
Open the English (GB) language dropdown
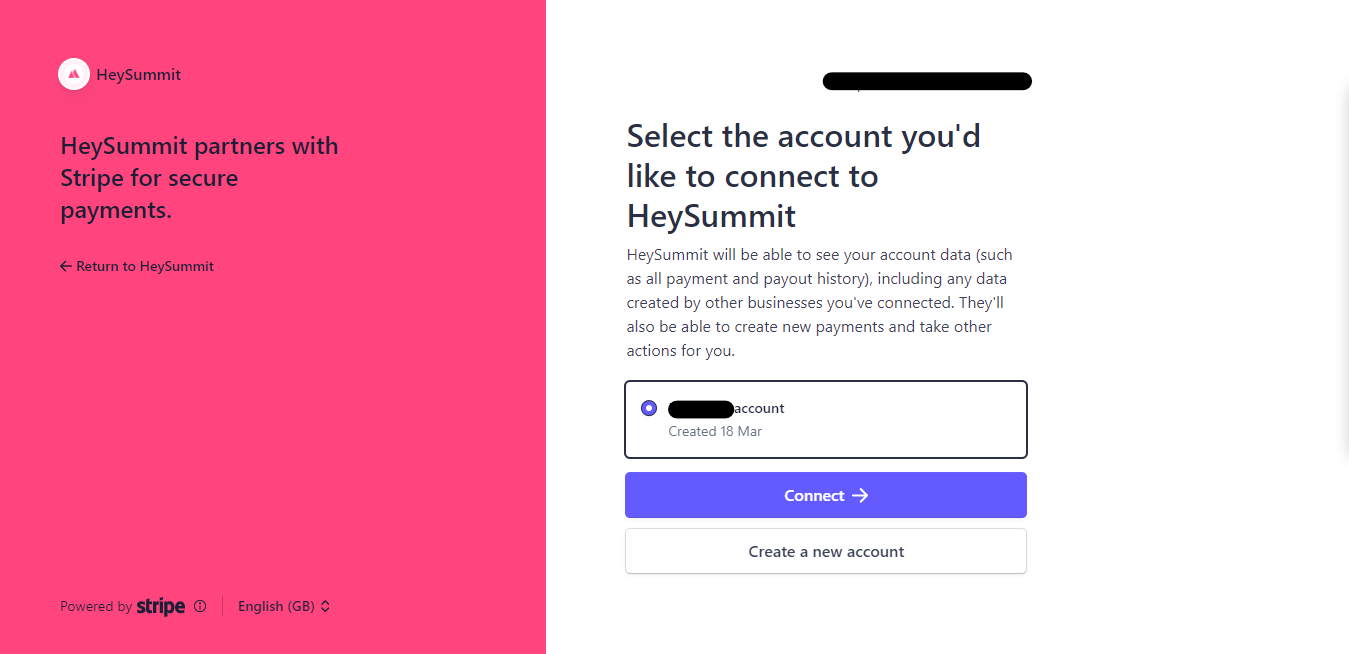pos(284,606)
